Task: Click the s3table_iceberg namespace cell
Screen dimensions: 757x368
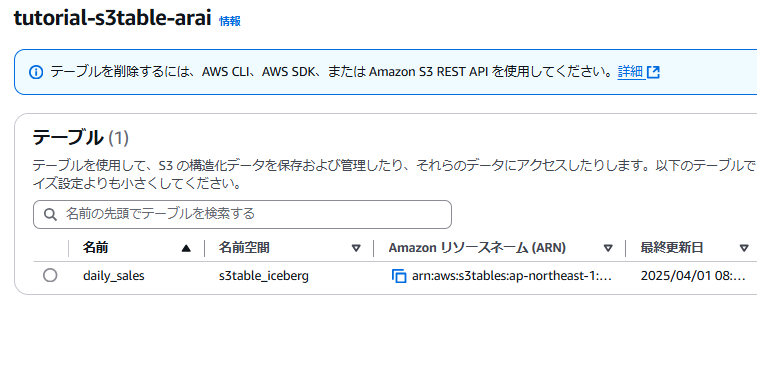Action: tap(264, 276)
